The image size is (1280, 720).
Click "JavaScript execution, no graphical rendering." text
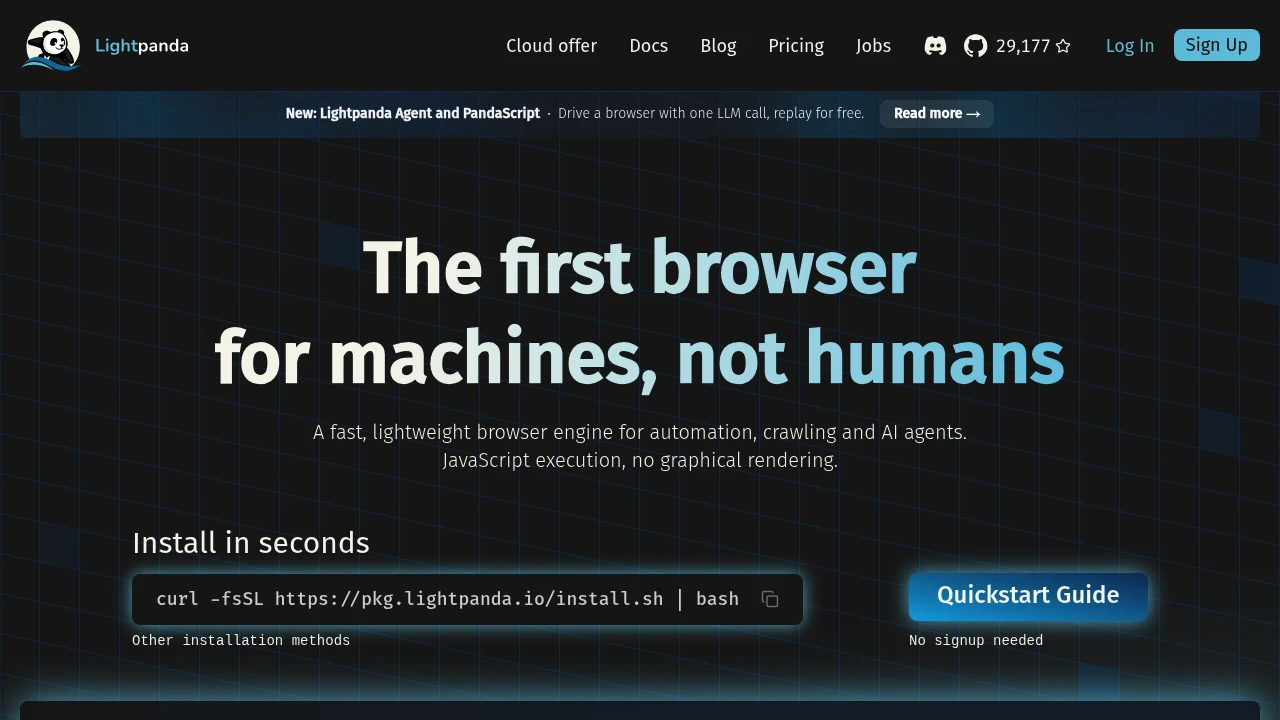640,460
